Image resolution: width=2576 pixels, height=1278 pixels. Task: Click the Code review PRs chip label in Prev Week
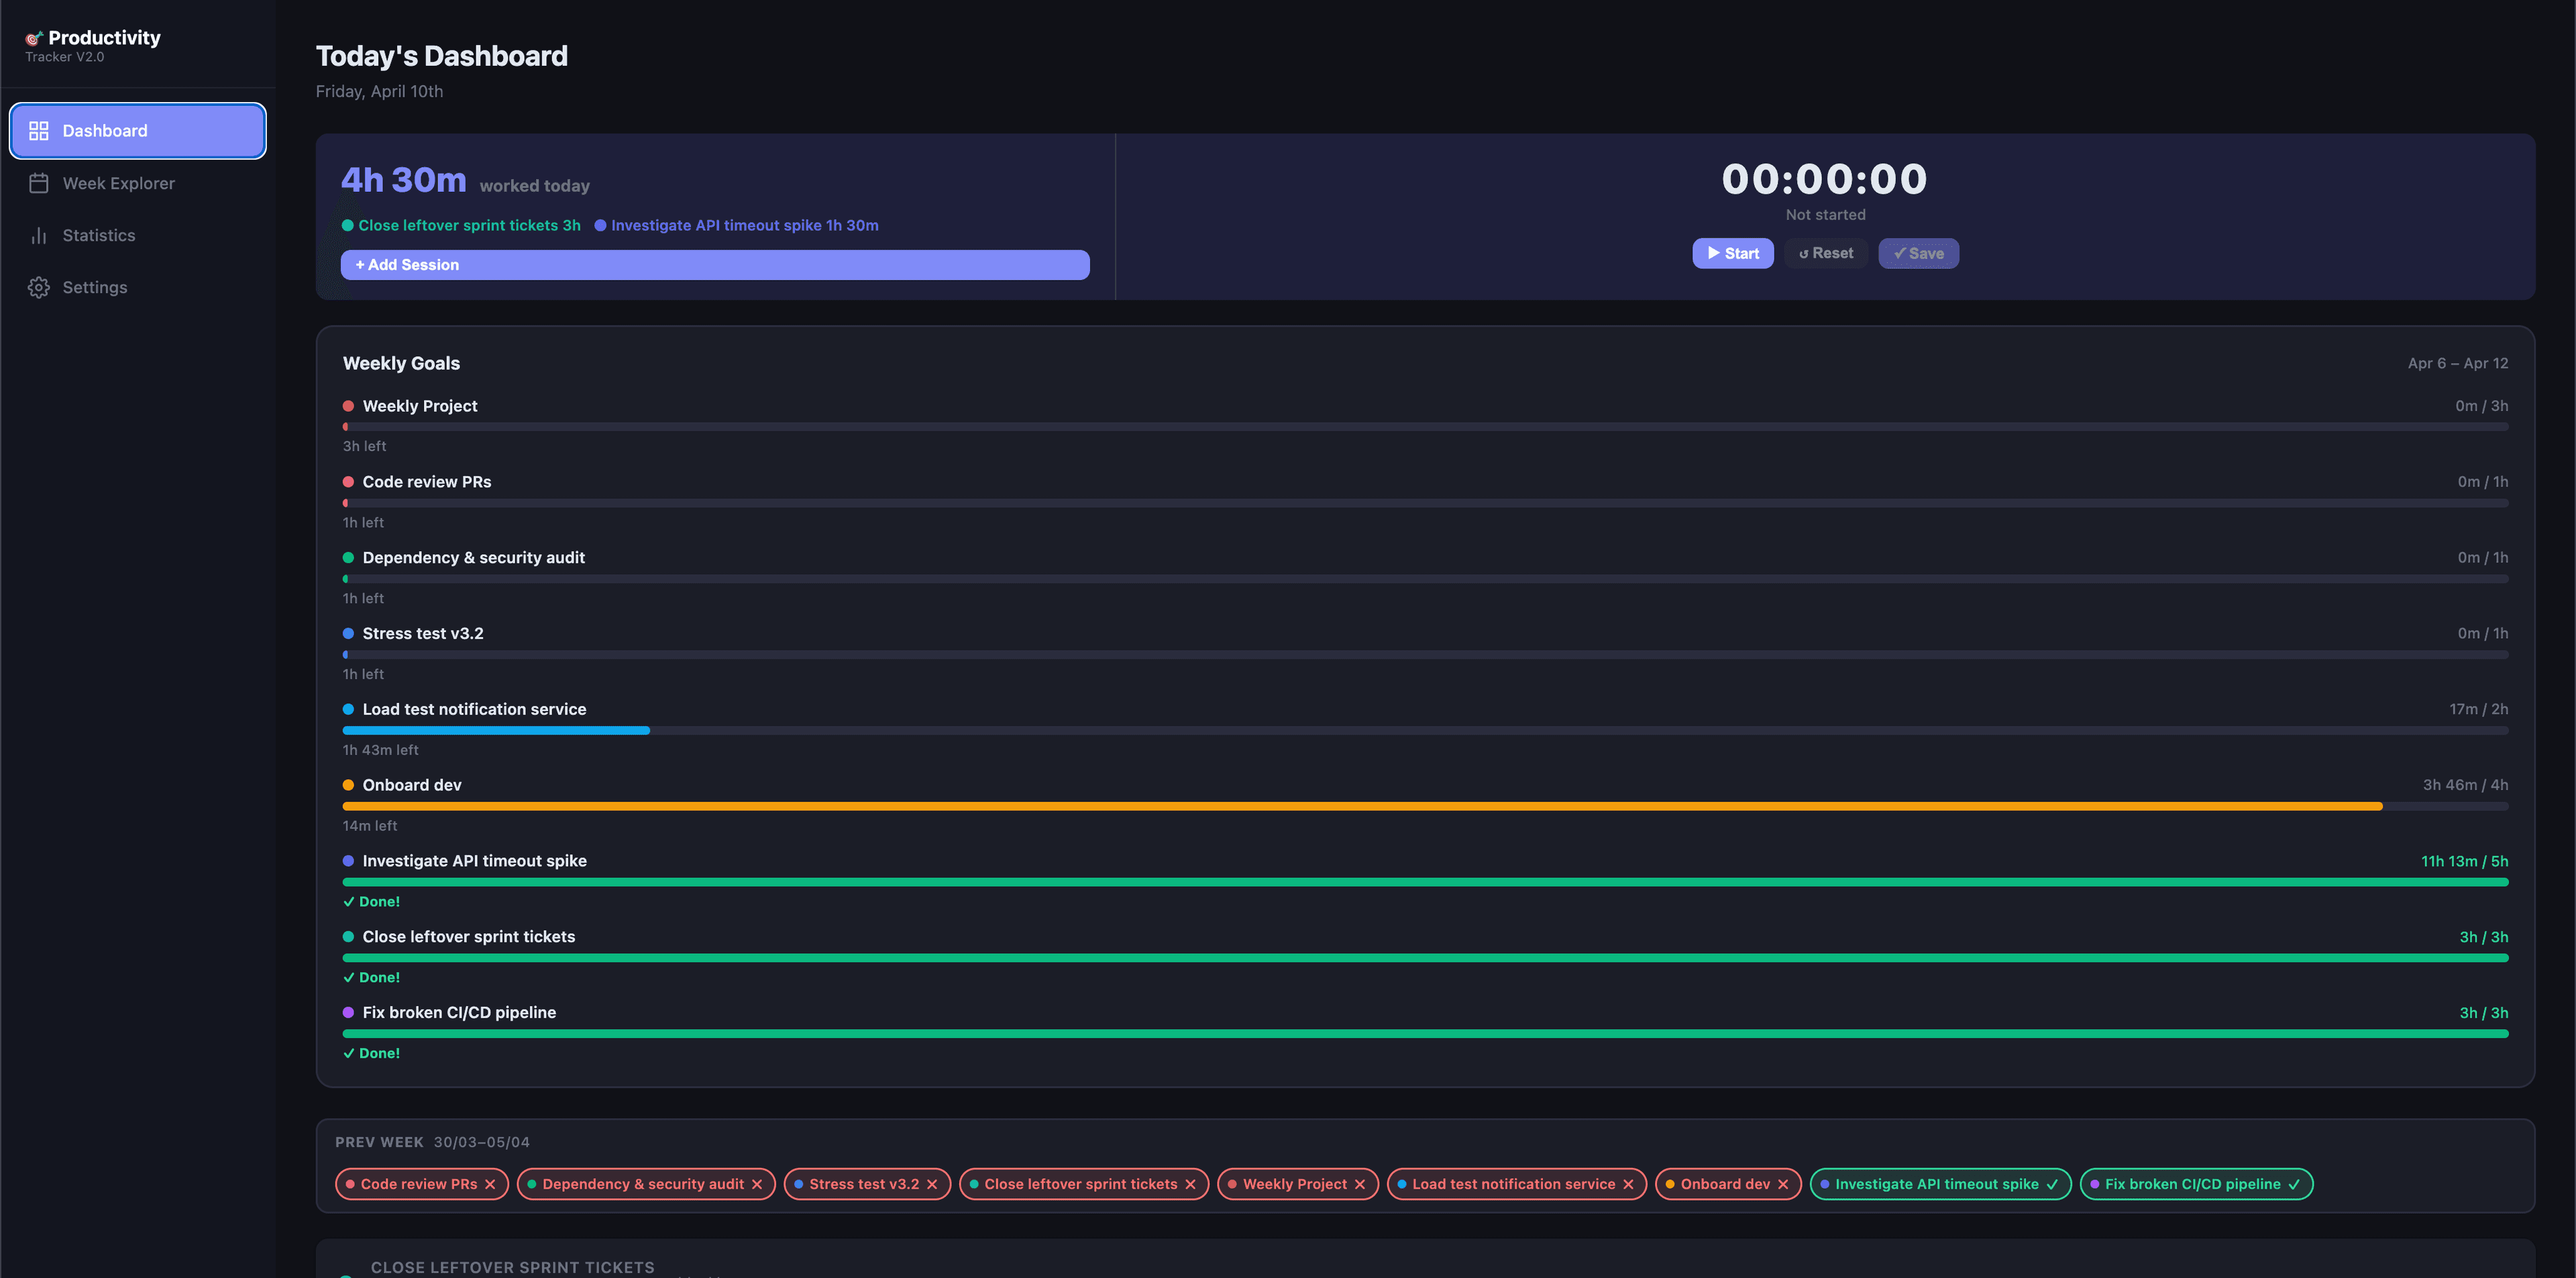pyautogui.click(x=419, y=1184)
